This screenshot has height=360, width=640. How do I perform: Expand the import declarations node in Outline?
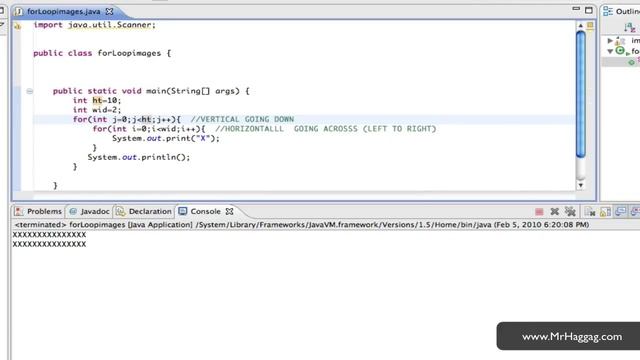click(610, 41)
